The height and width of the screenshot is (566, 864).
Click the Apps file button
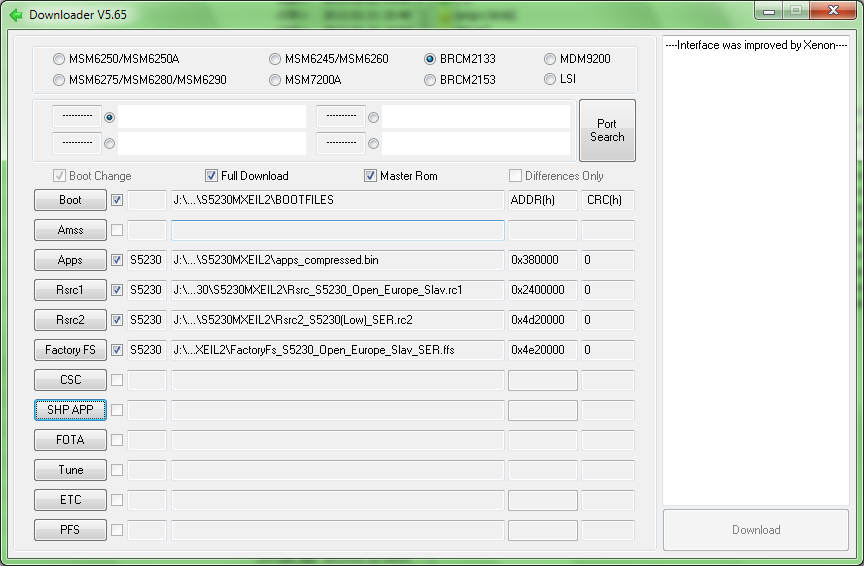pyautogui.click(x=70, y=260)
